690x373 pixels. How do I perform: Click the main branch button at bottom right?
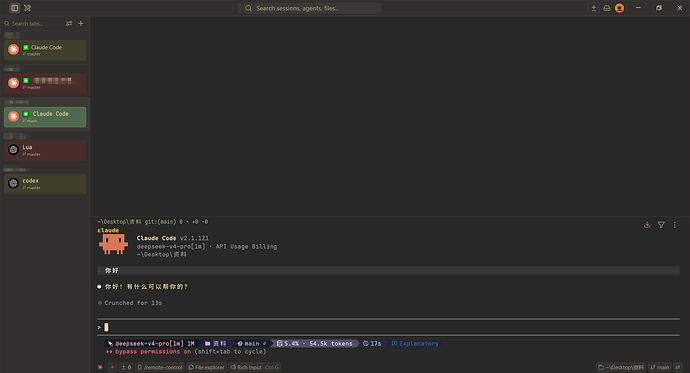(660, 367)
